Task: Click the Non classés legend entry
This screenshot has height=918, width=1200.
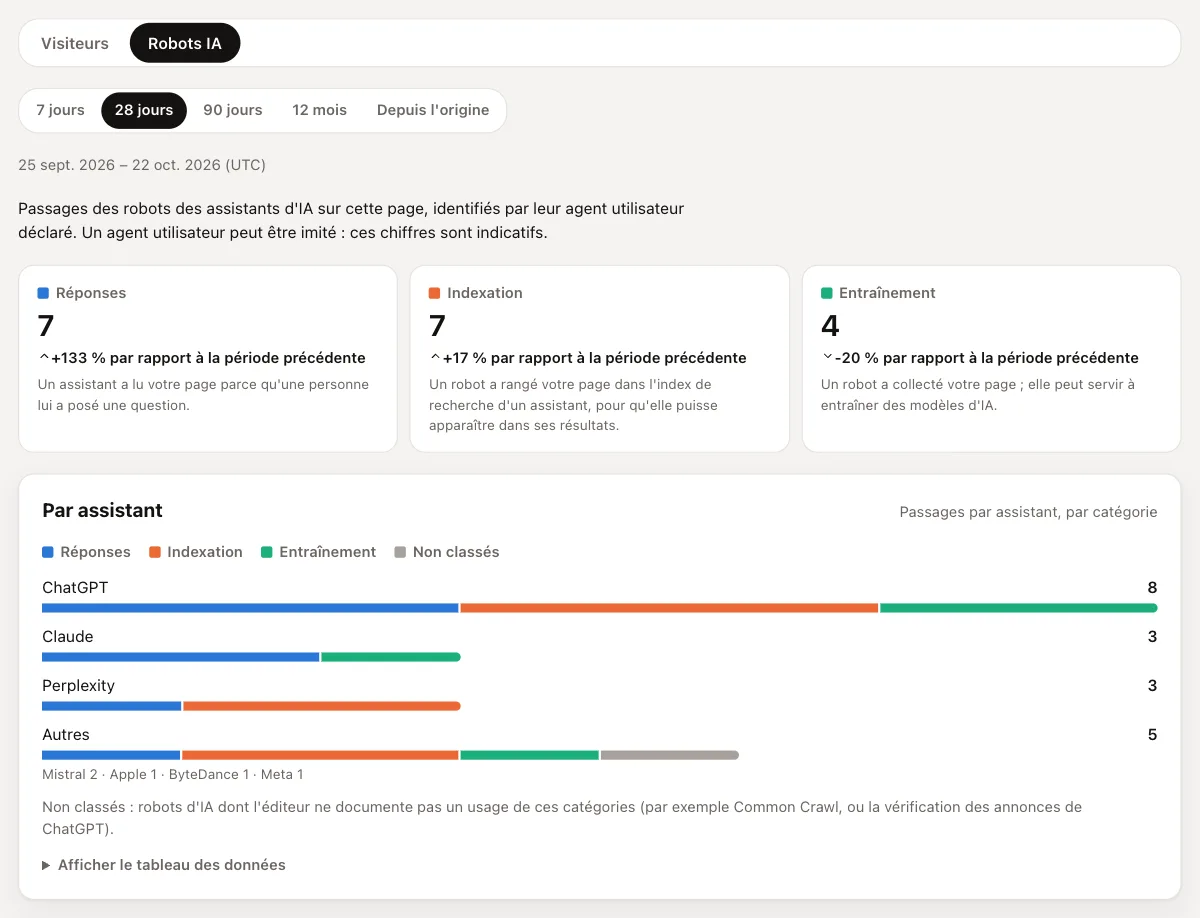Action: pos(447,552)
